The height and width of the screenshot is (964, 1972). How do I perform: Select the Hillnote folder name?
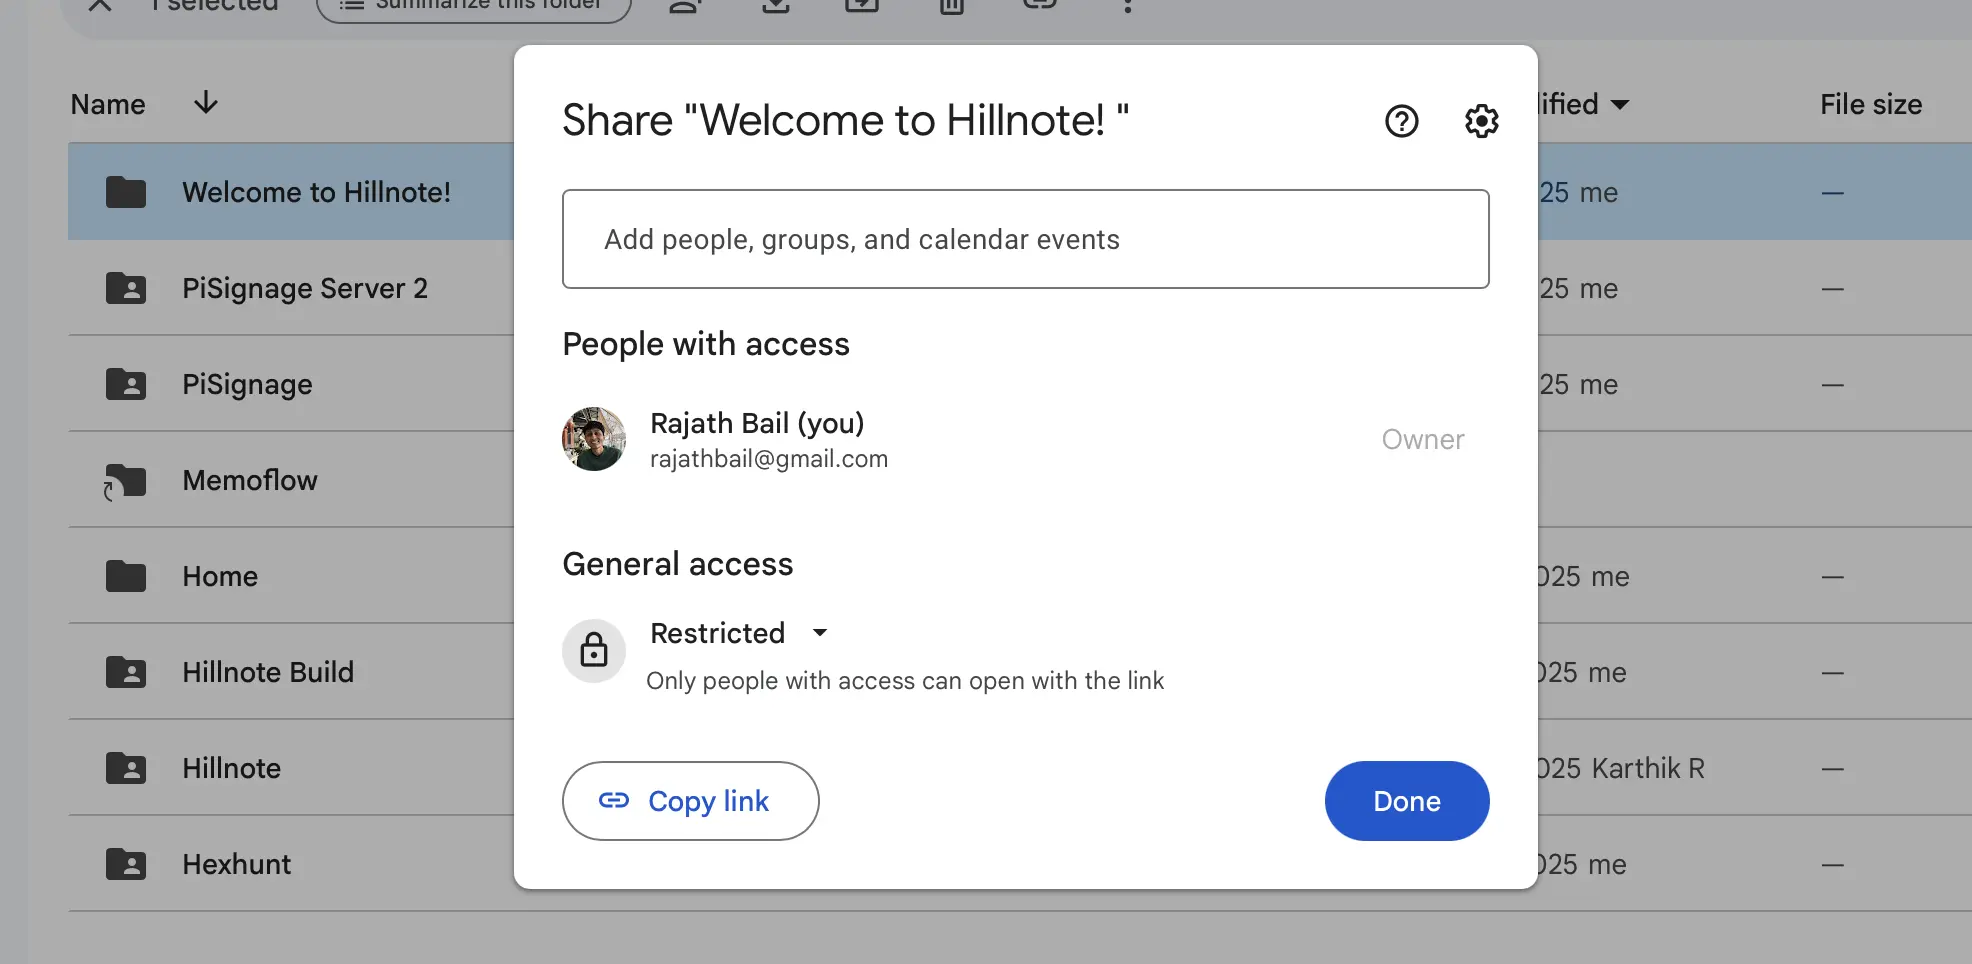tap(231, 768)
